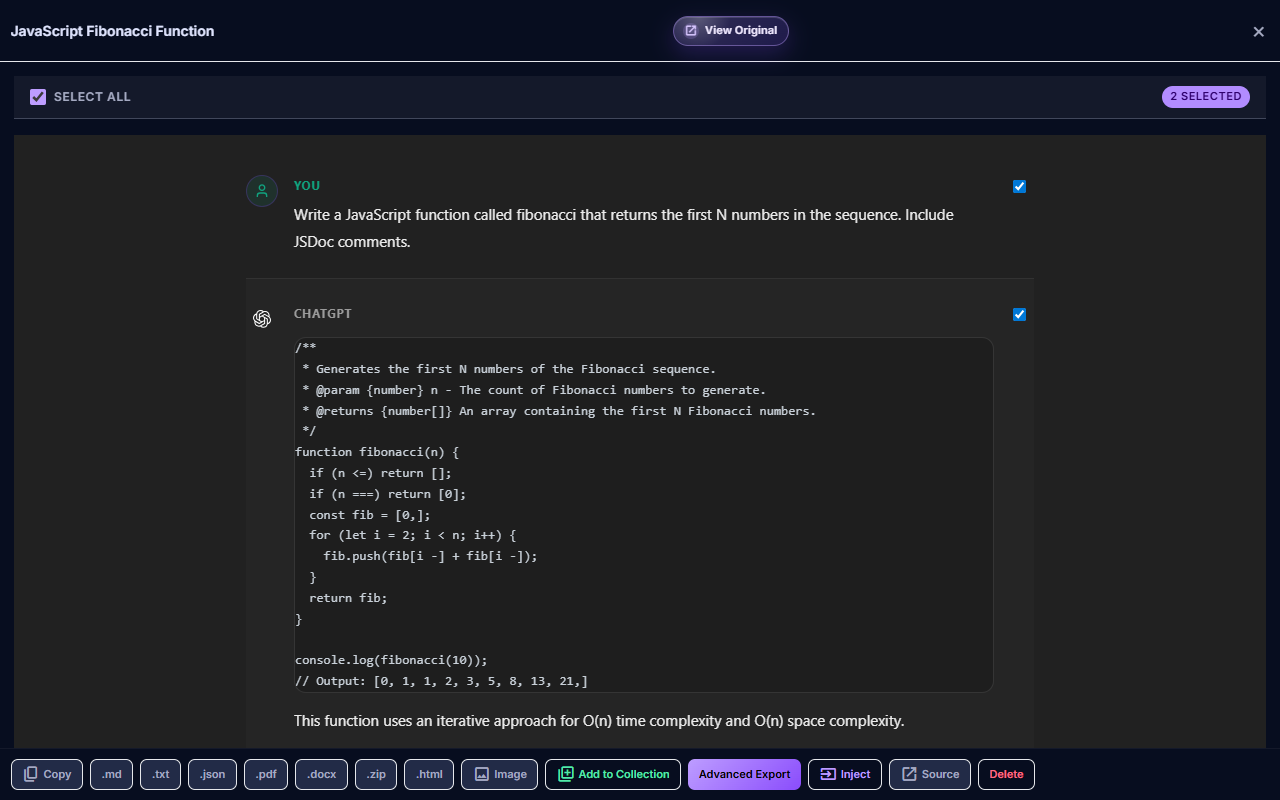The height and width of the screenshot is (800, 1280).
Task: Click the '@param {number} n' JSDoc line
Action: pyautogui.click(x=534, y=390)
